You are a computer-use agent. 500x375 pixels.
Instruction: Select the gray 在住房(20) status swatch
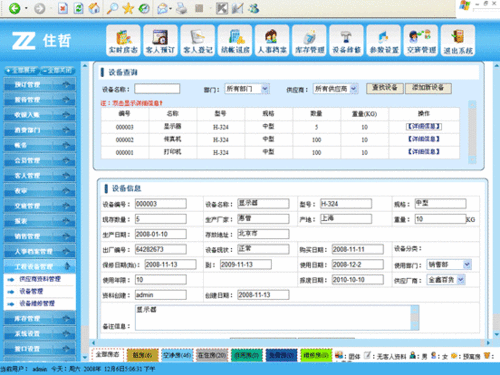pos(212,355)
